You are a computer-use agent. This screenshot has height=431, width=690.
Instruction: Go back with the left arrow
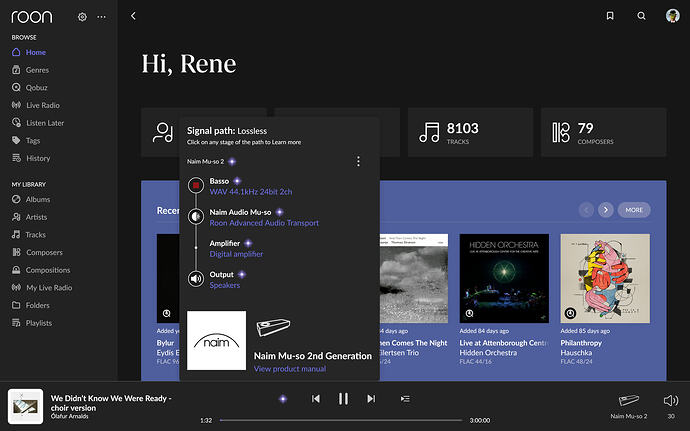coord(133,16)
